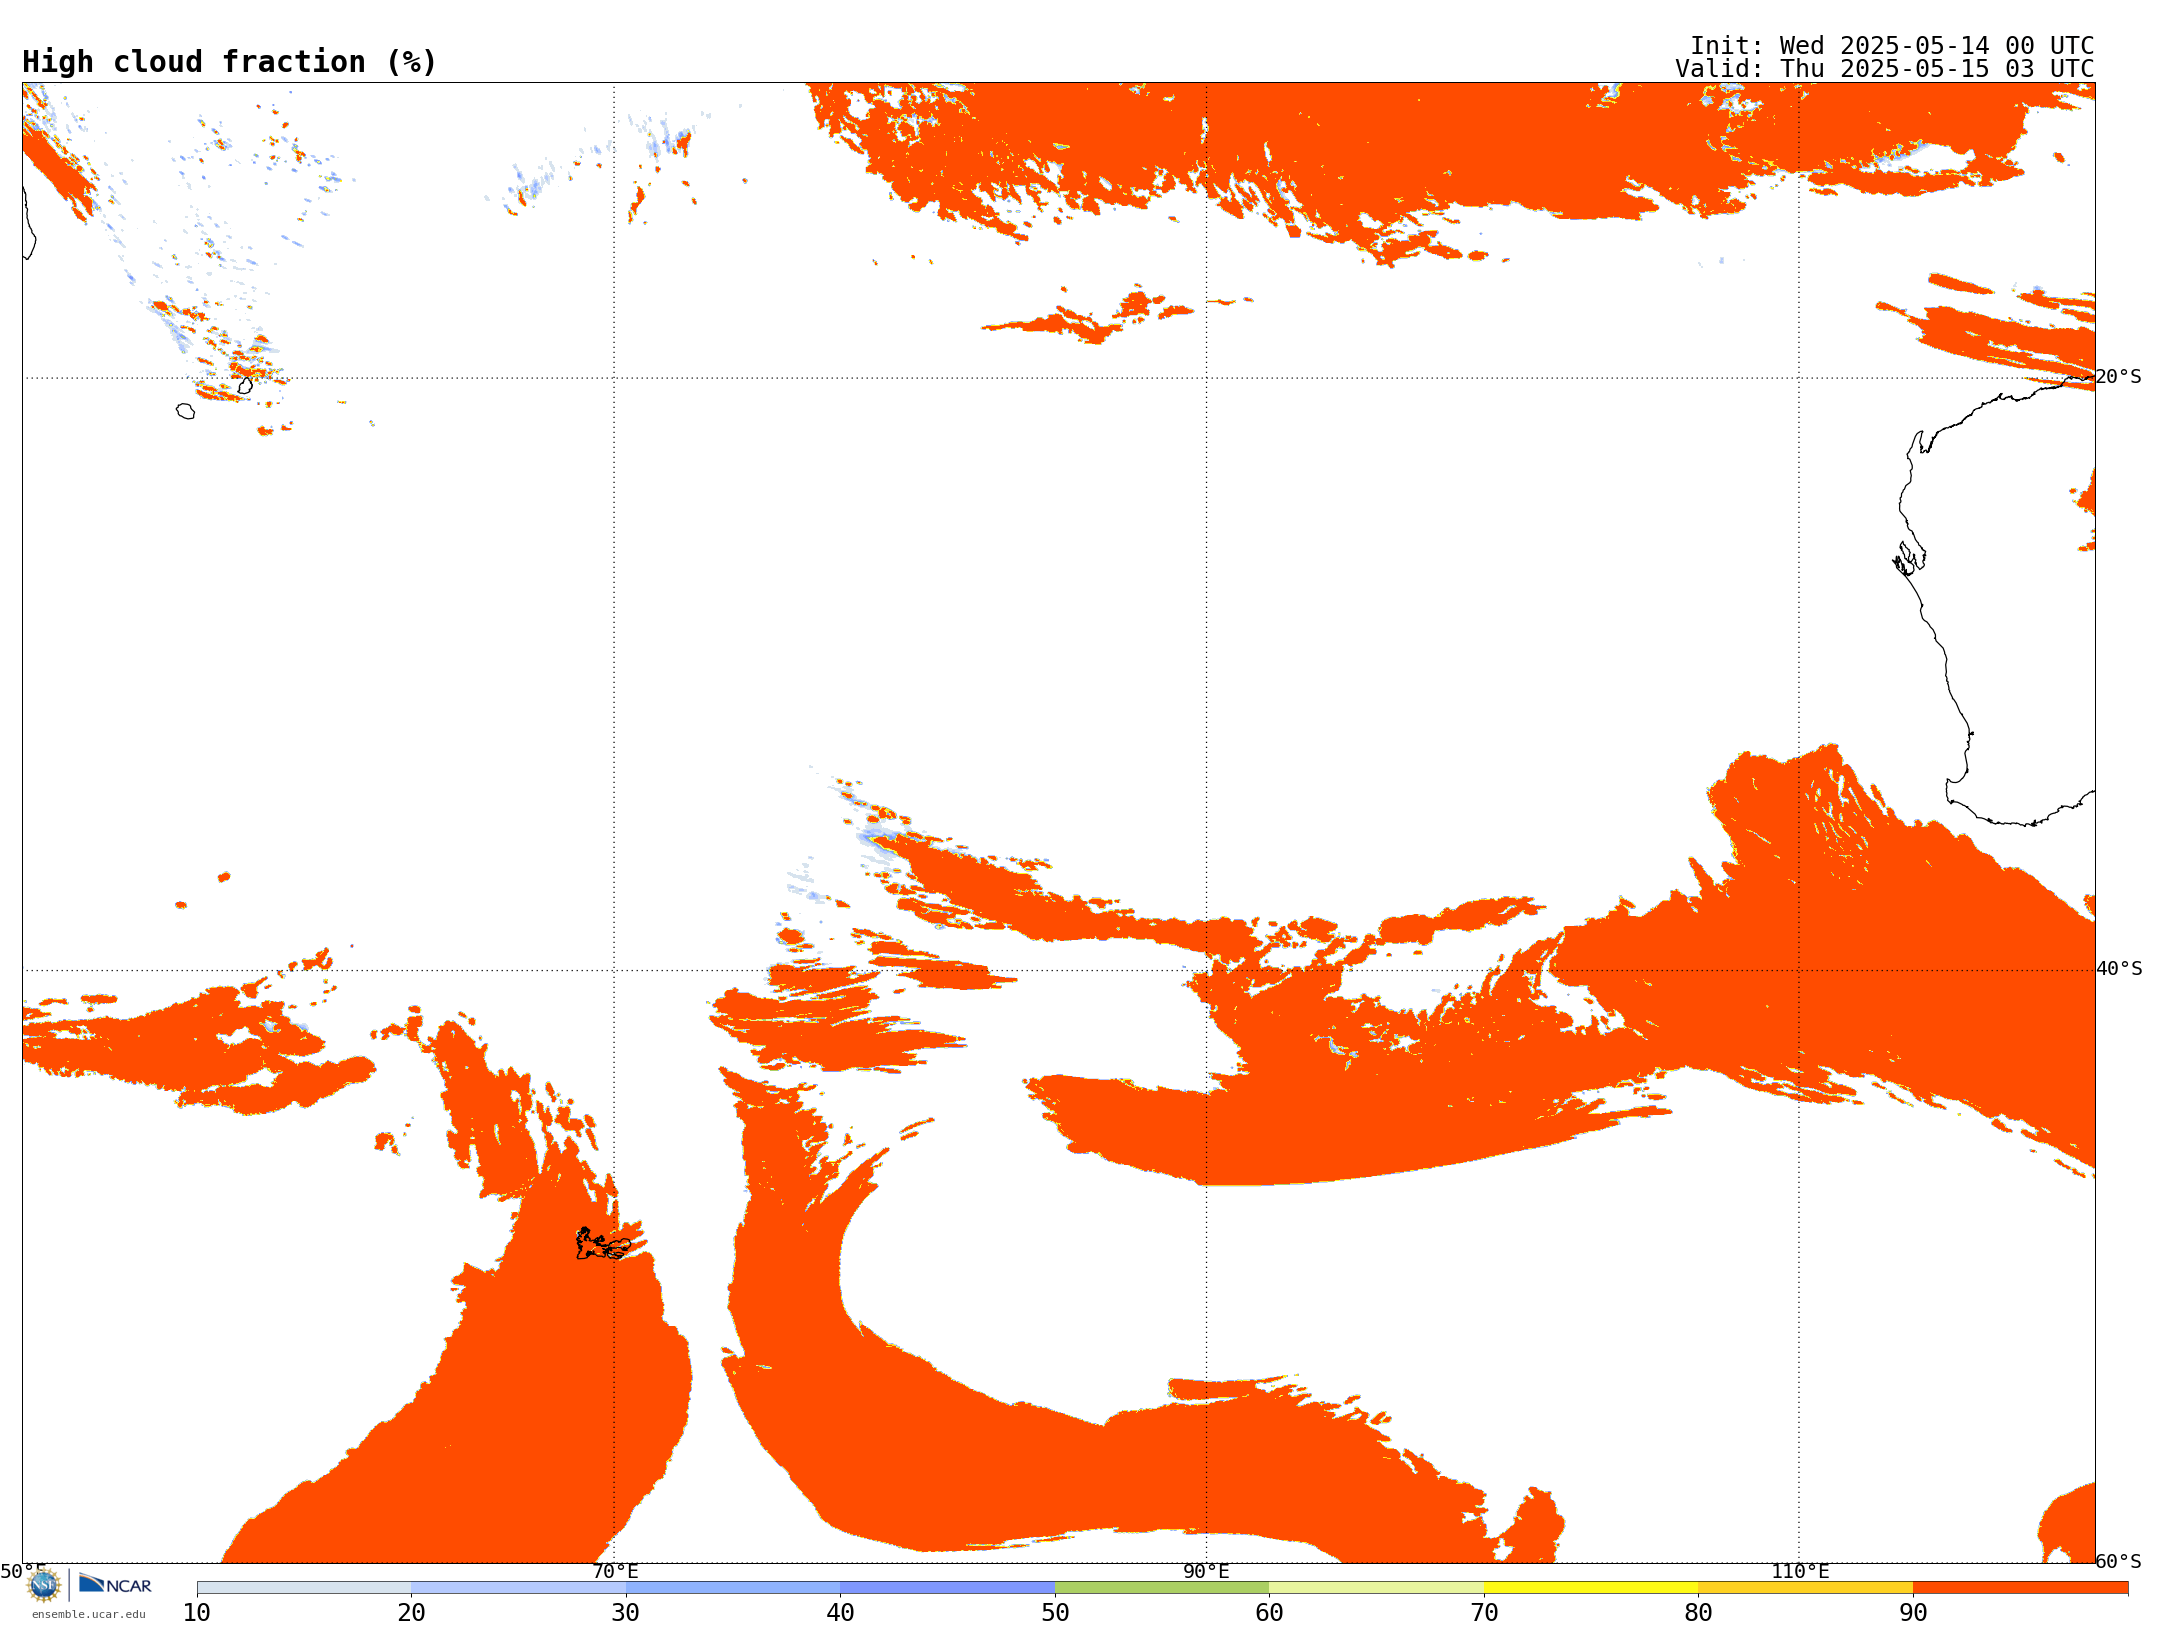Pick the 40–50 periwinkle colorbar swatch

point(947,1588)
